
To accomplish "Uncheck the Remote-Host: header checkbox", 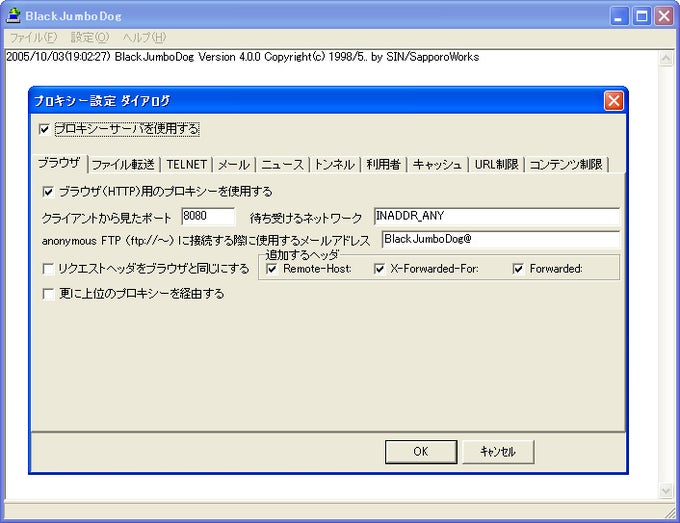I will point(272,269).
